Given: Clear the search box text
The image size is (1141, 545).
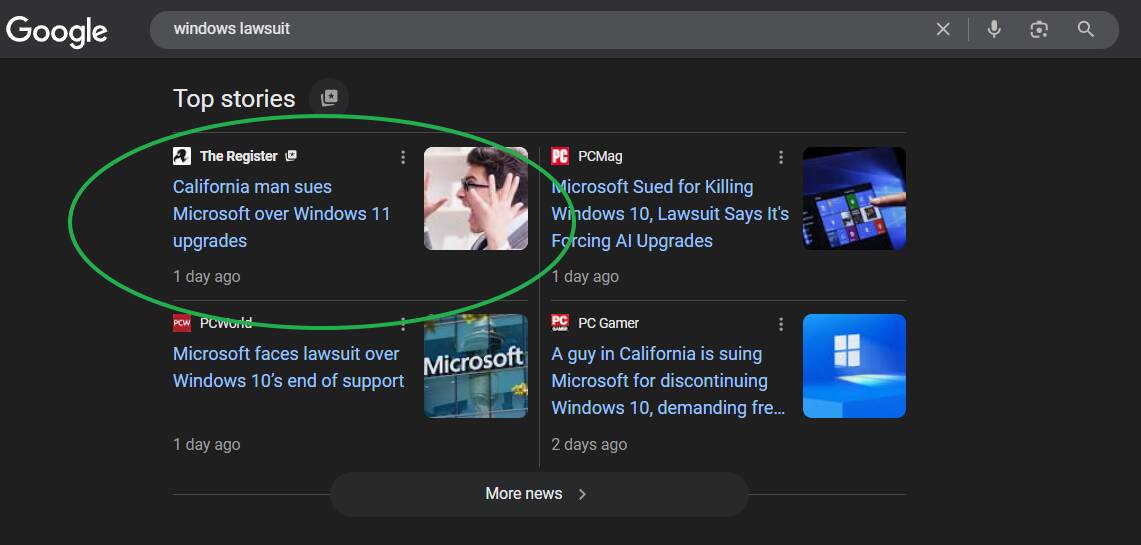Looking at the screenshot, I should click(942, 30).
